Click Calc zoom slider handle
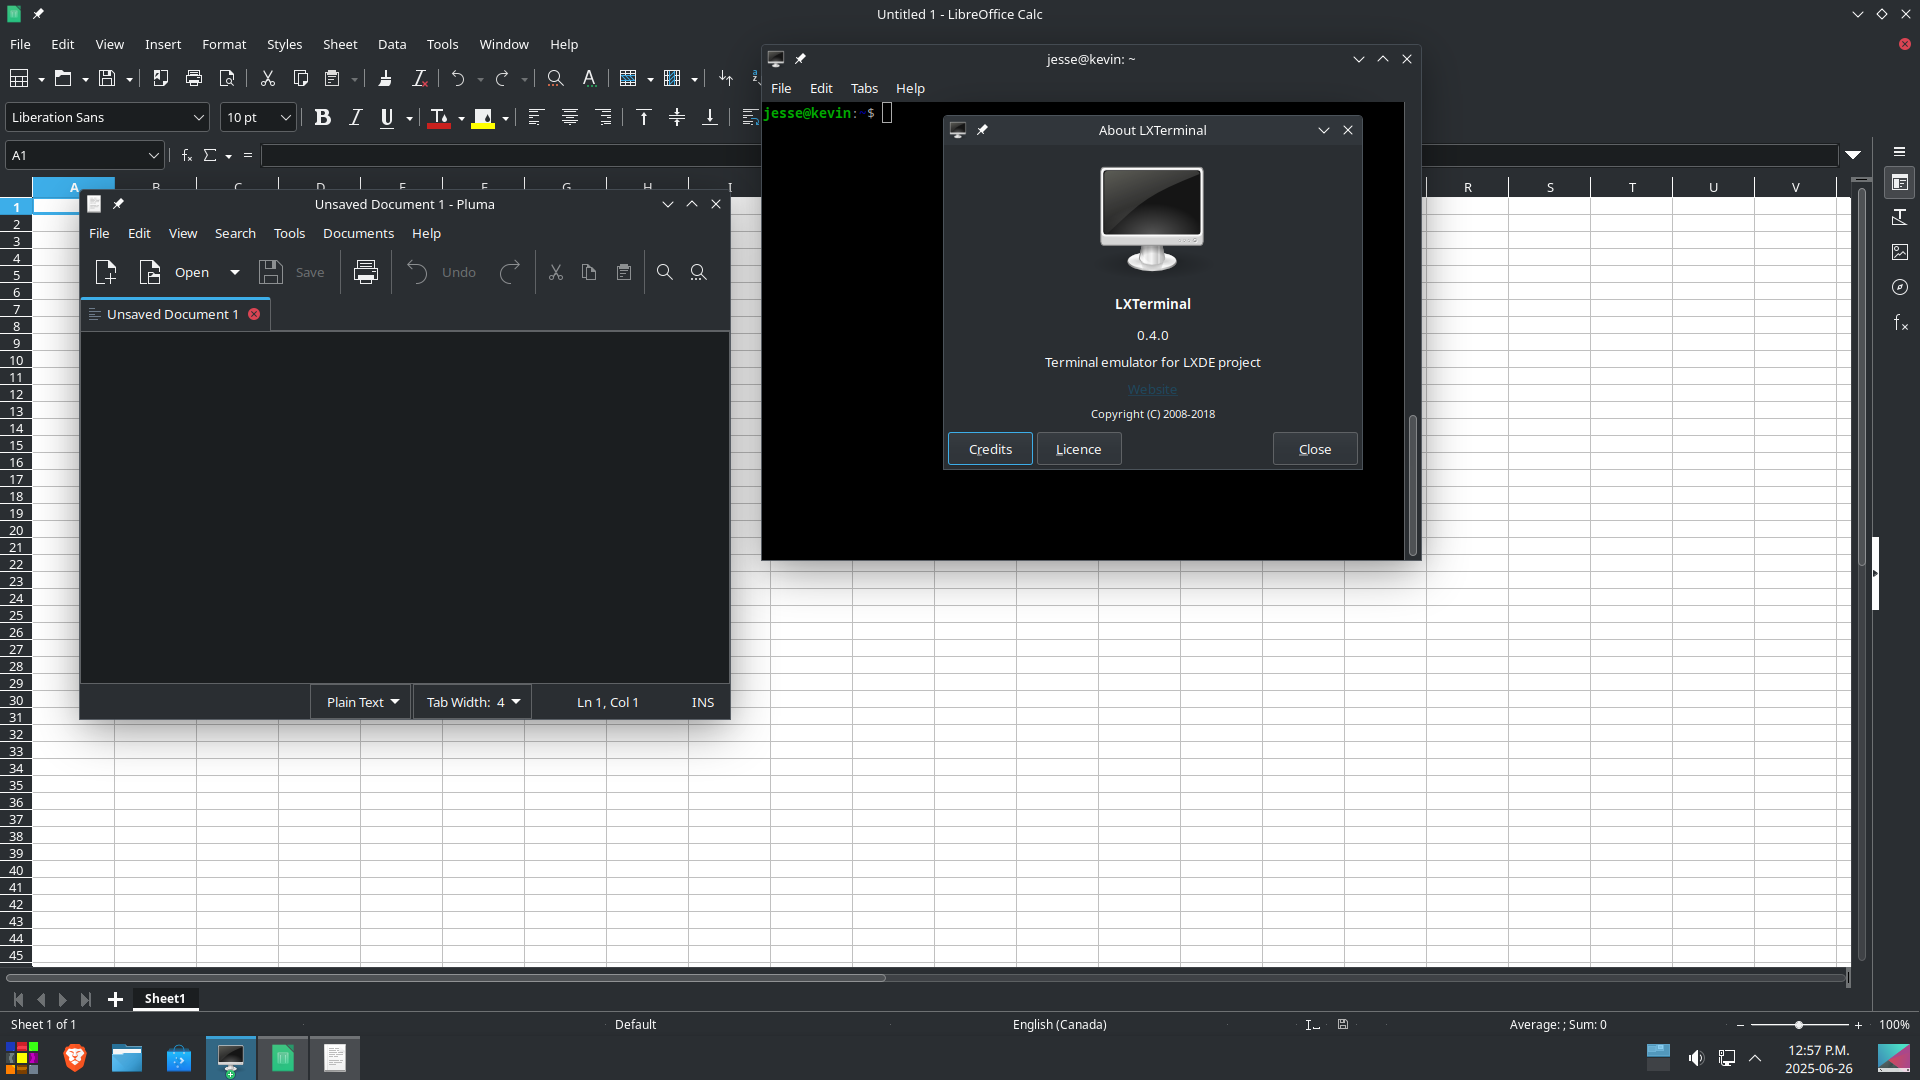Screen dimensions: 1920x1080 [1798, 1025]
